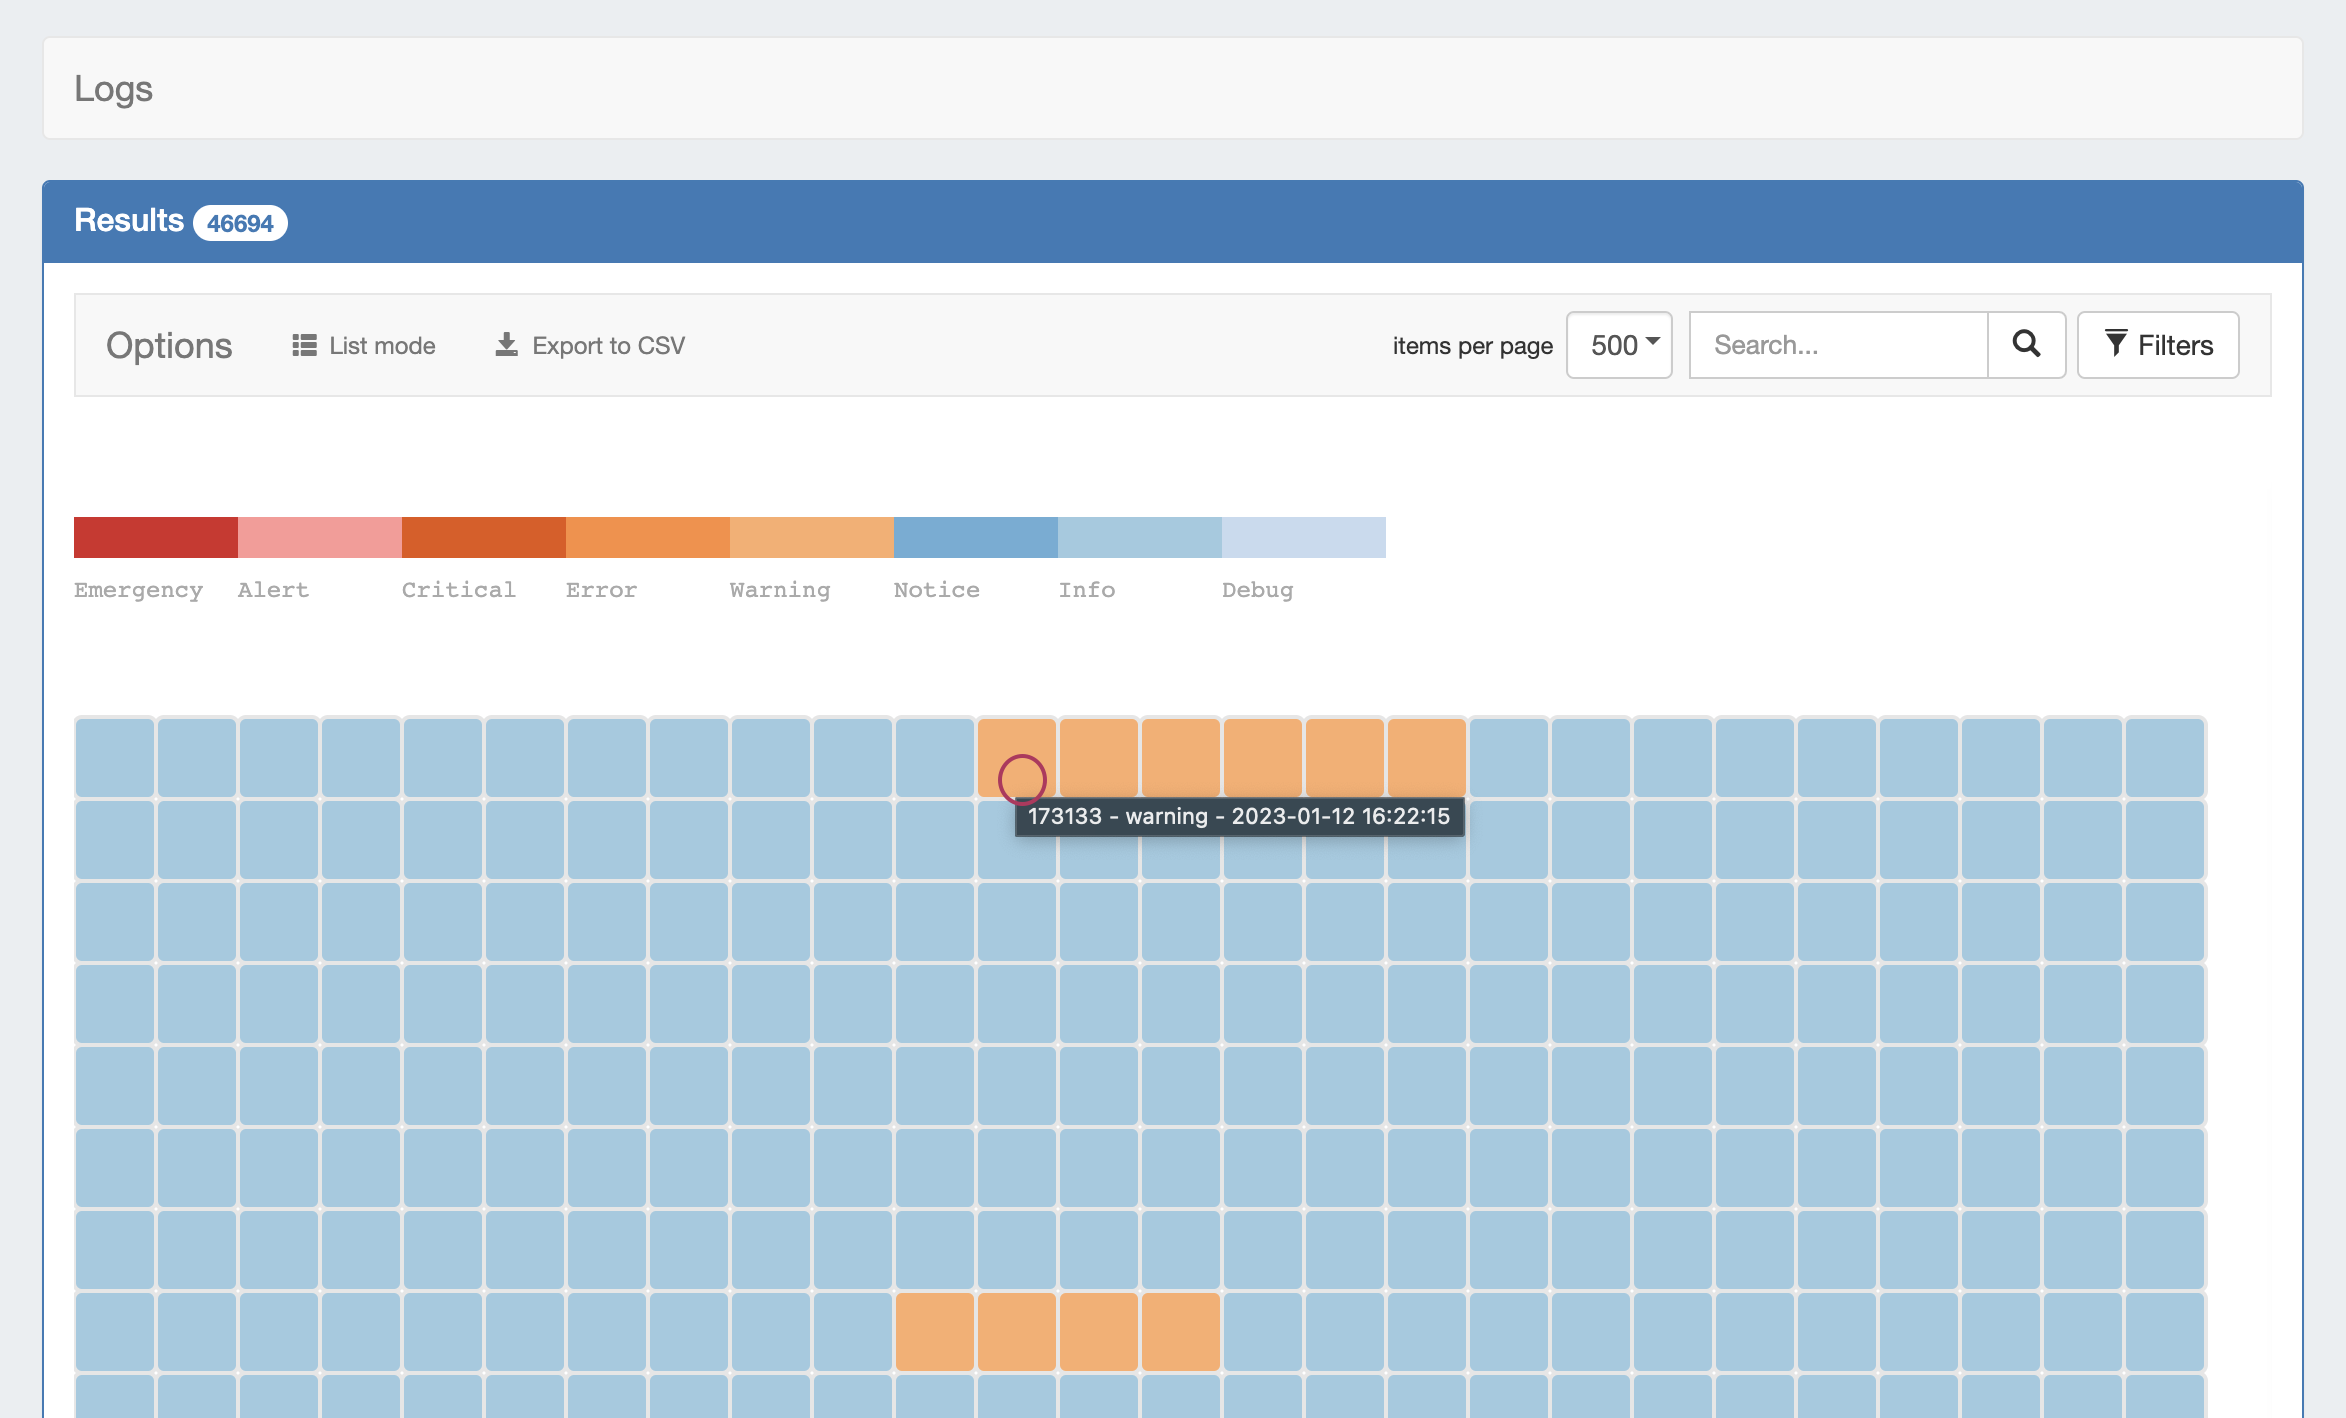Click the Export to CSV download icon
The height and width of the screenshot is (1418, 2346).
point(507,345)
